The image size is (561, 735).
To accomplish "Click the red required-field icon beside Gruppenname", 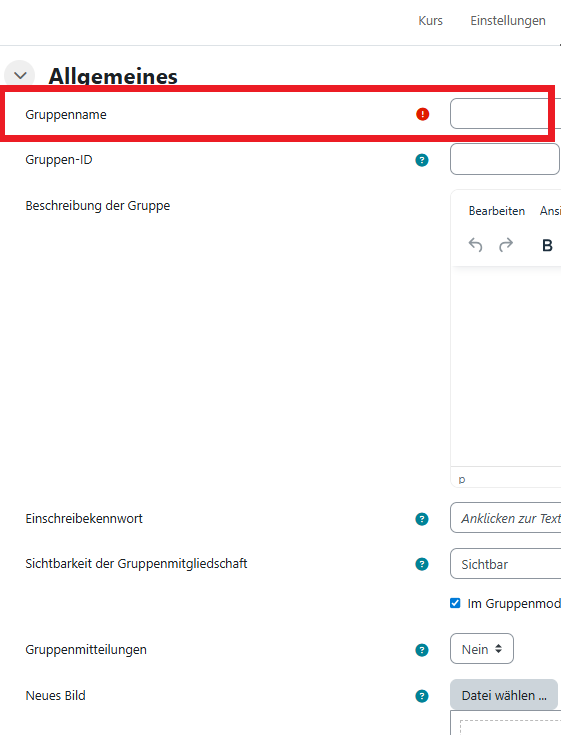I will [x=422, y=114].
